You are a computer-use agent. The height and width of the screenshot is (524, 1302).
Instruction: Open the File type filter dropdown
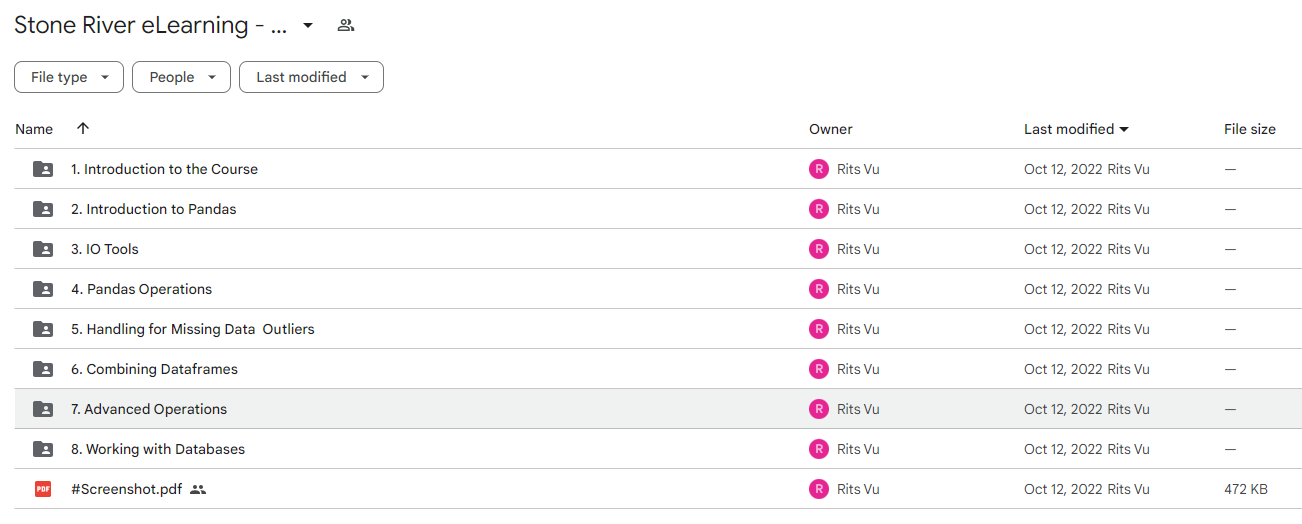69,77
